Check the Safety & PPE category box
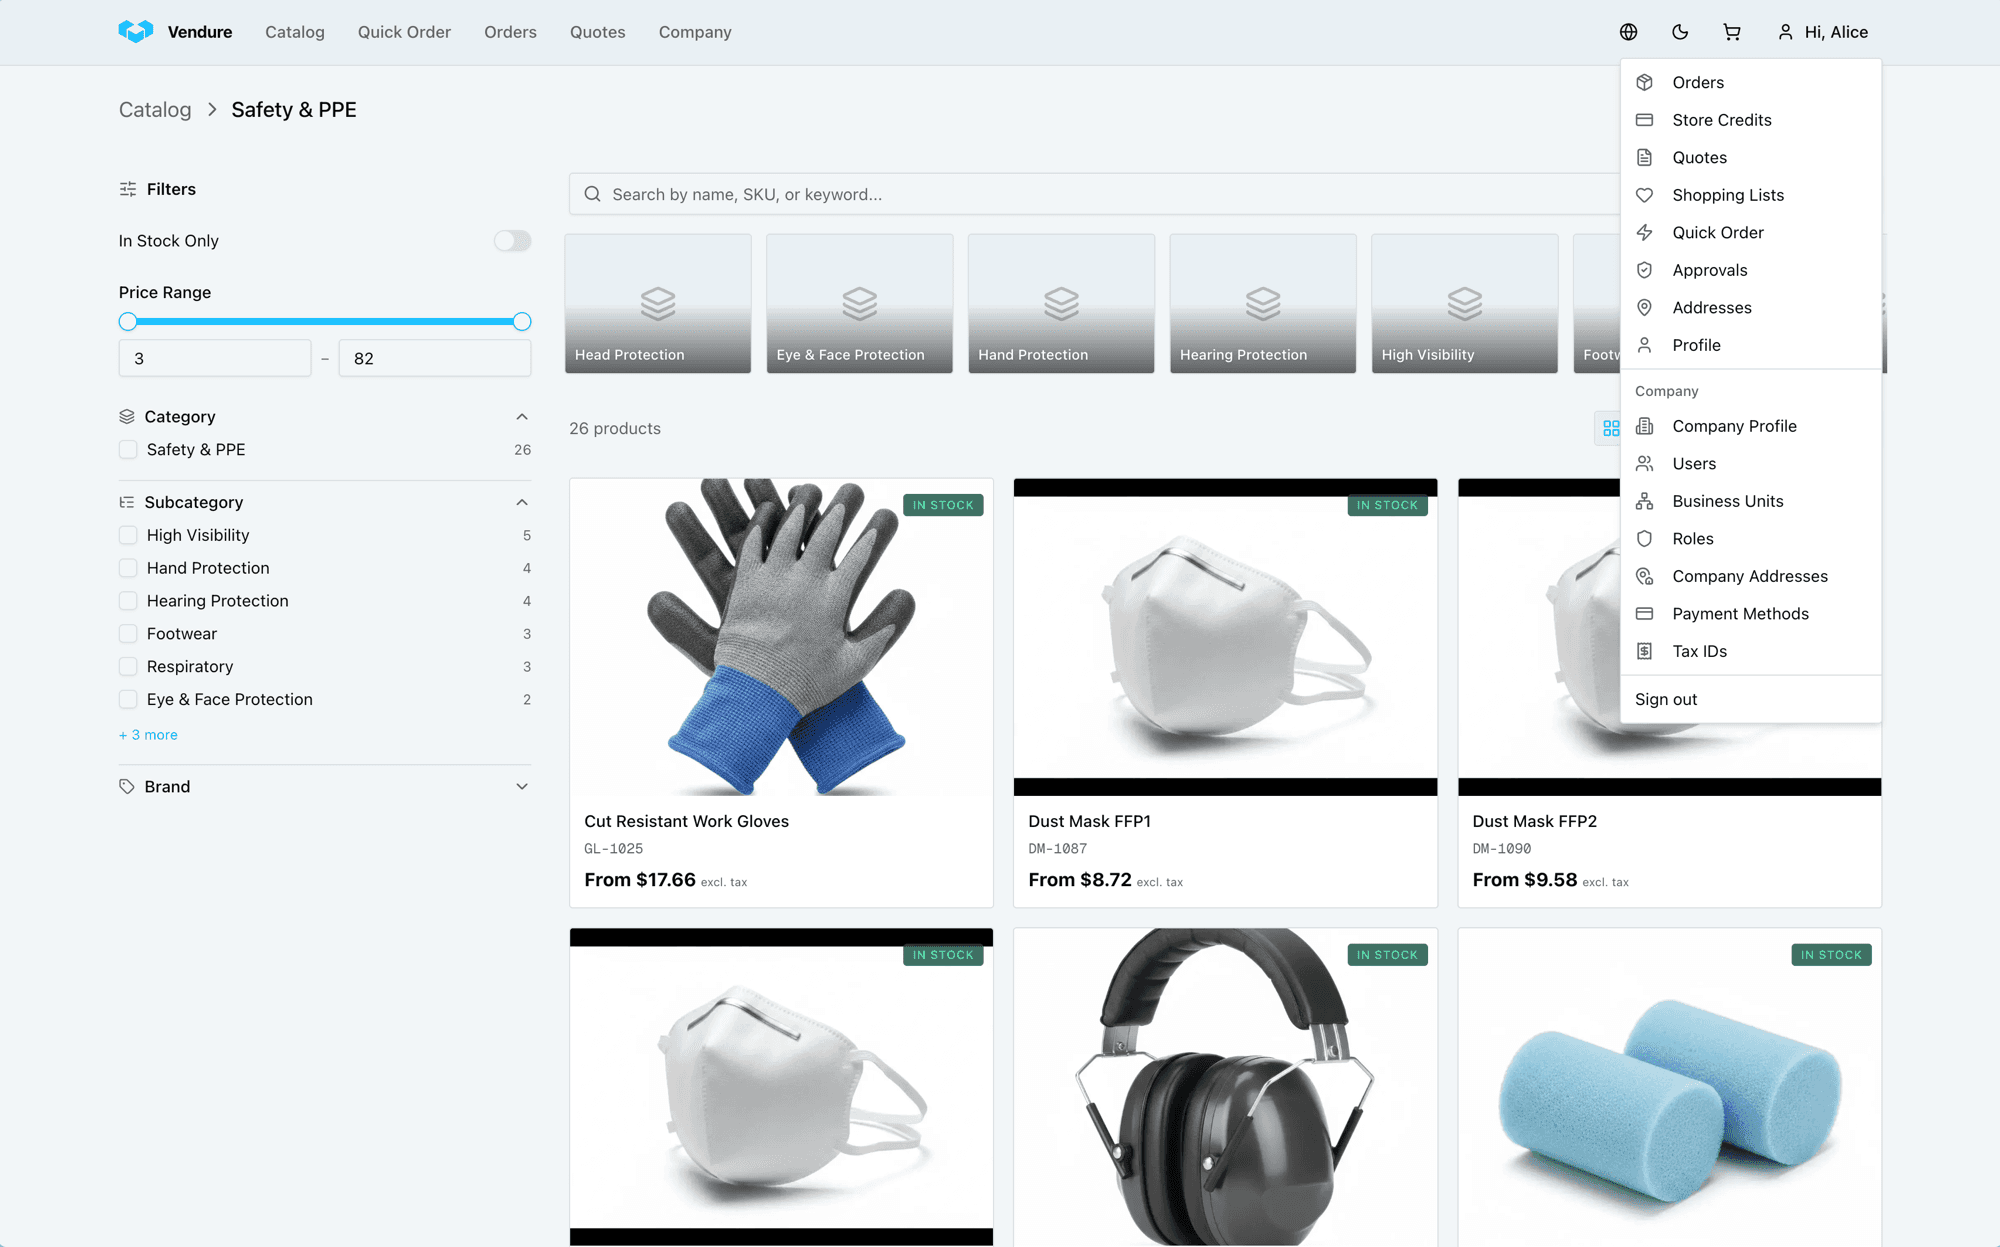This screenshot has width=2000, height=1247. pos(128,450)
